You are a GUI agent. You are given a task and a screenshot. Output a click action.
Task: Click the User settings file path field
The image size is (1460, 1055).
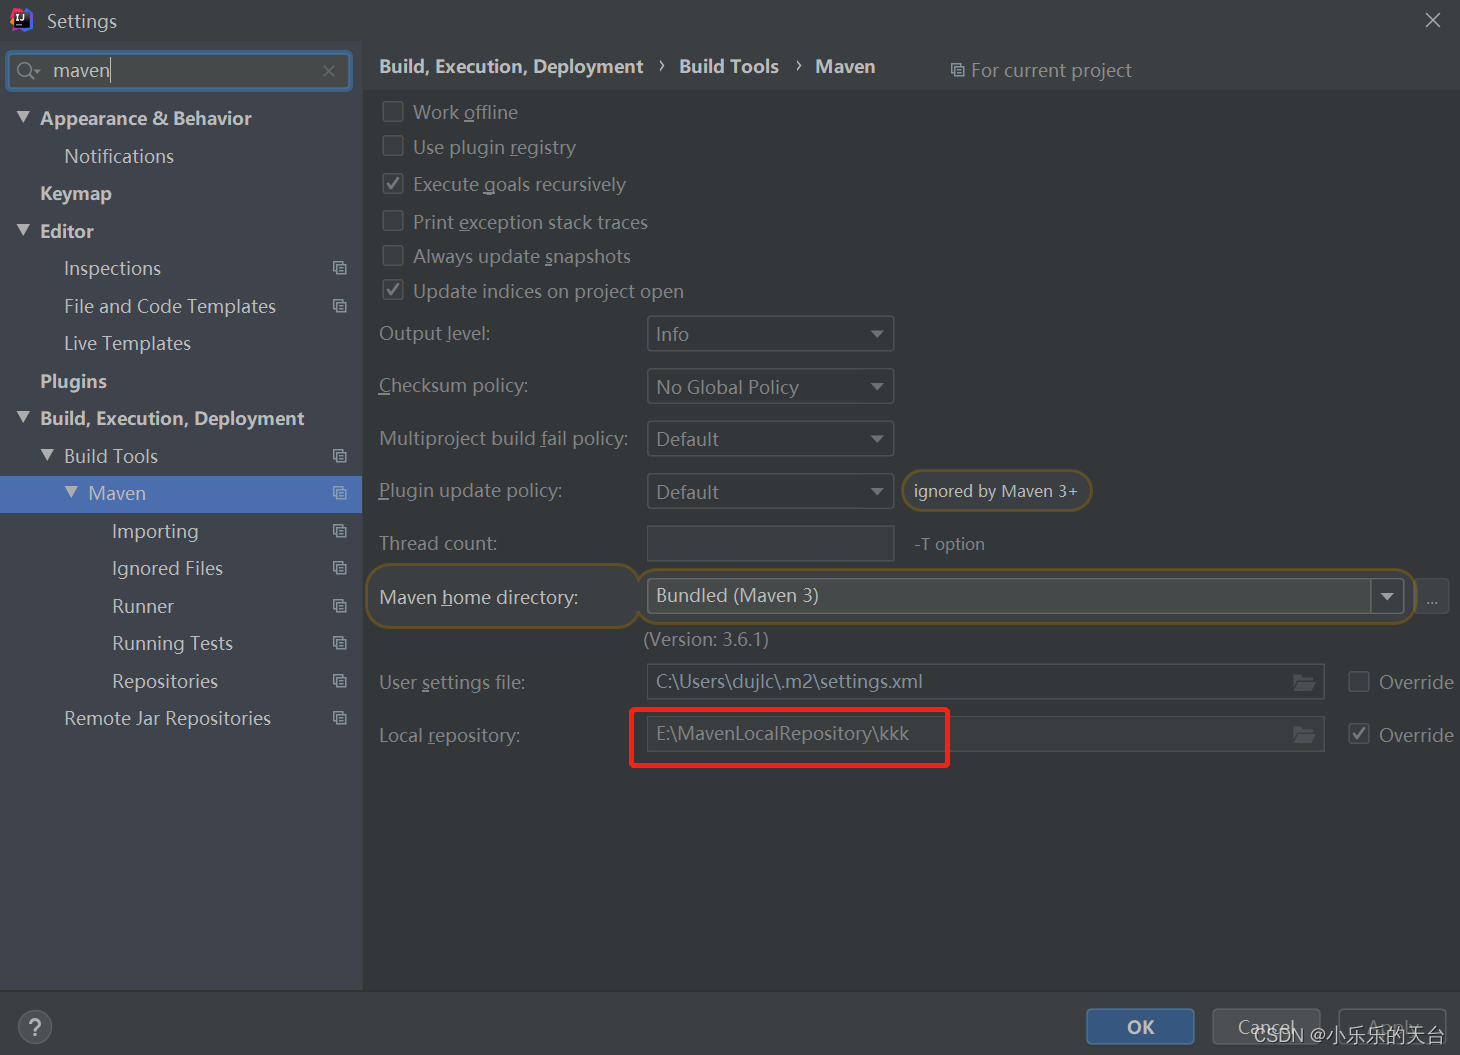(x=985, y=682)
